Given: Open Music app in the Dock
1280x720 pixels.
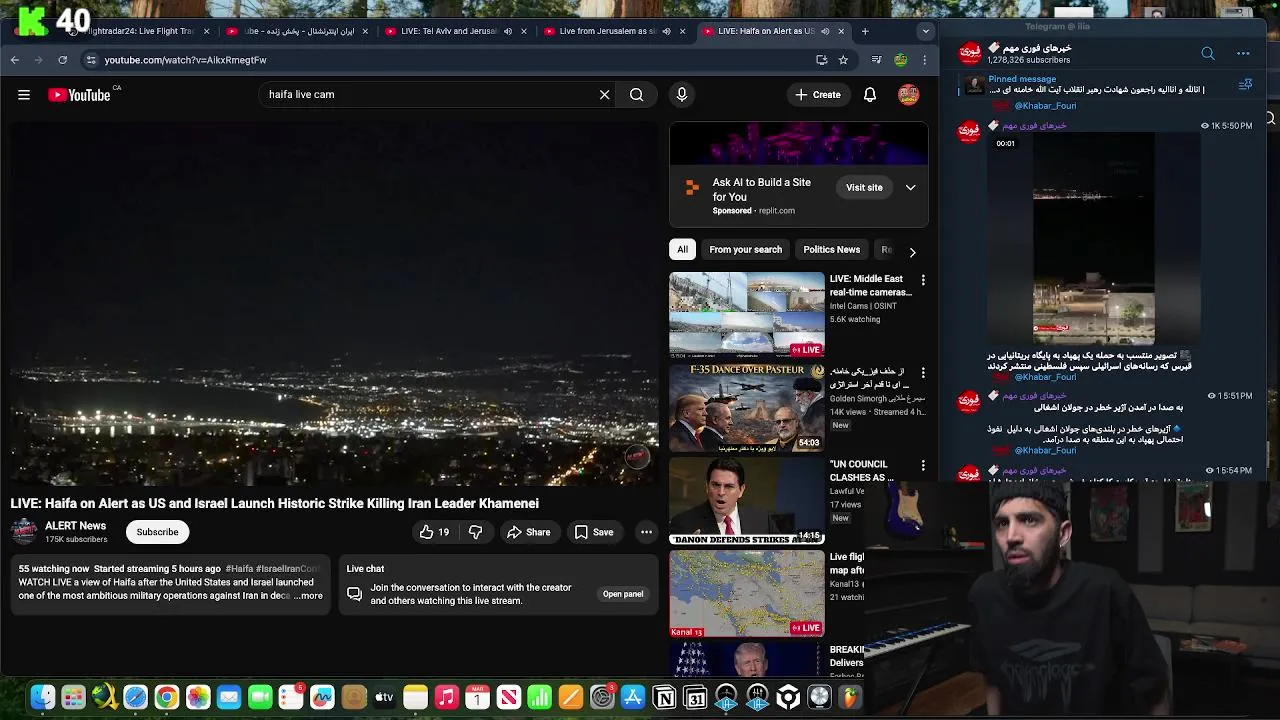Looking at the screenshot, I should [x=447, y=697].
